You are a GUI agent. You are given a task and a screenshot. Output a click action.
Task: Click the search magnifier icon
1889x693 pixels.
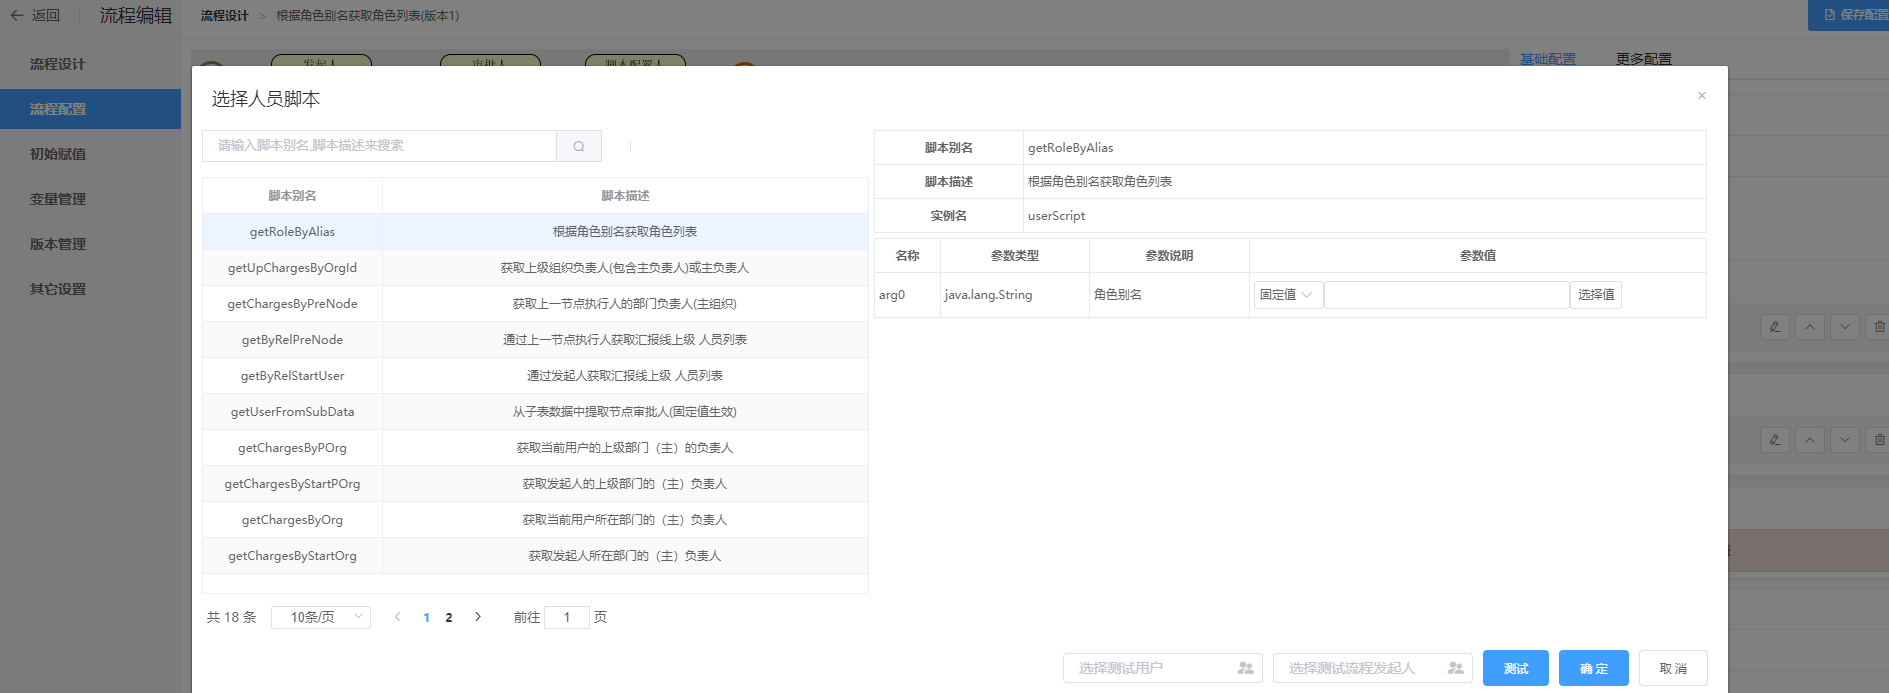tap(579, 146)
